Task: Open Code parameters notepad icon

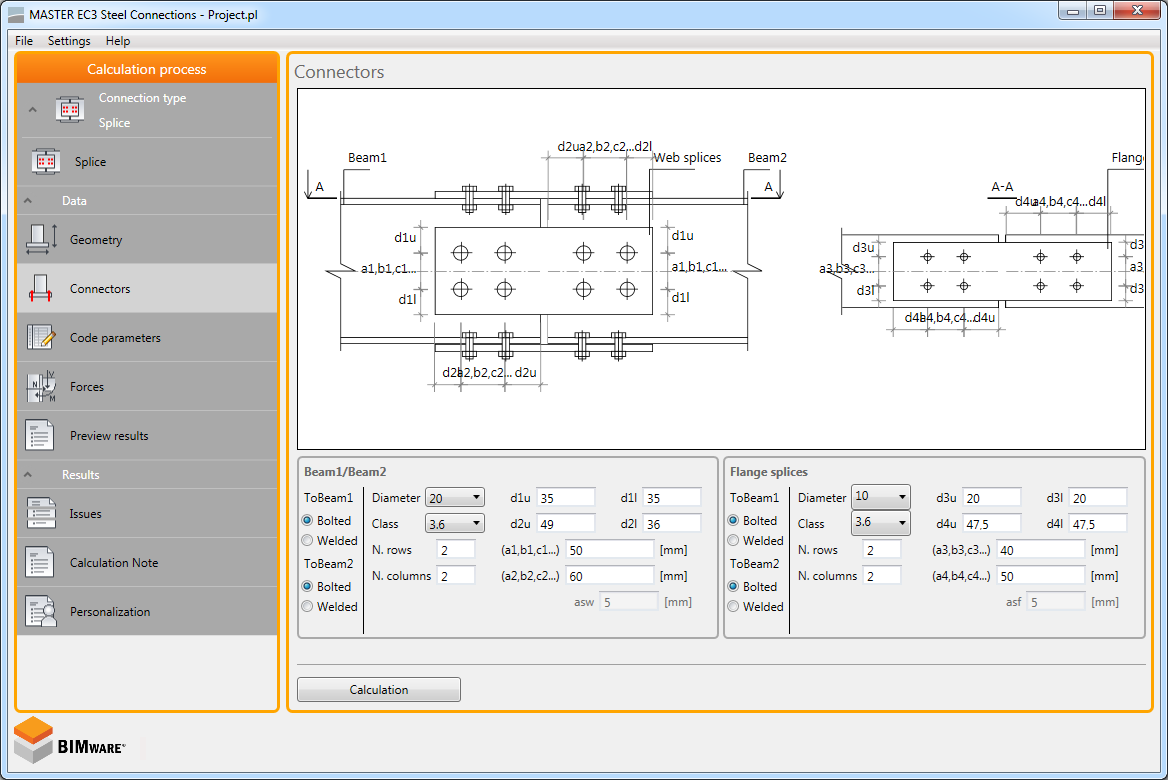Action: point(41,338)
